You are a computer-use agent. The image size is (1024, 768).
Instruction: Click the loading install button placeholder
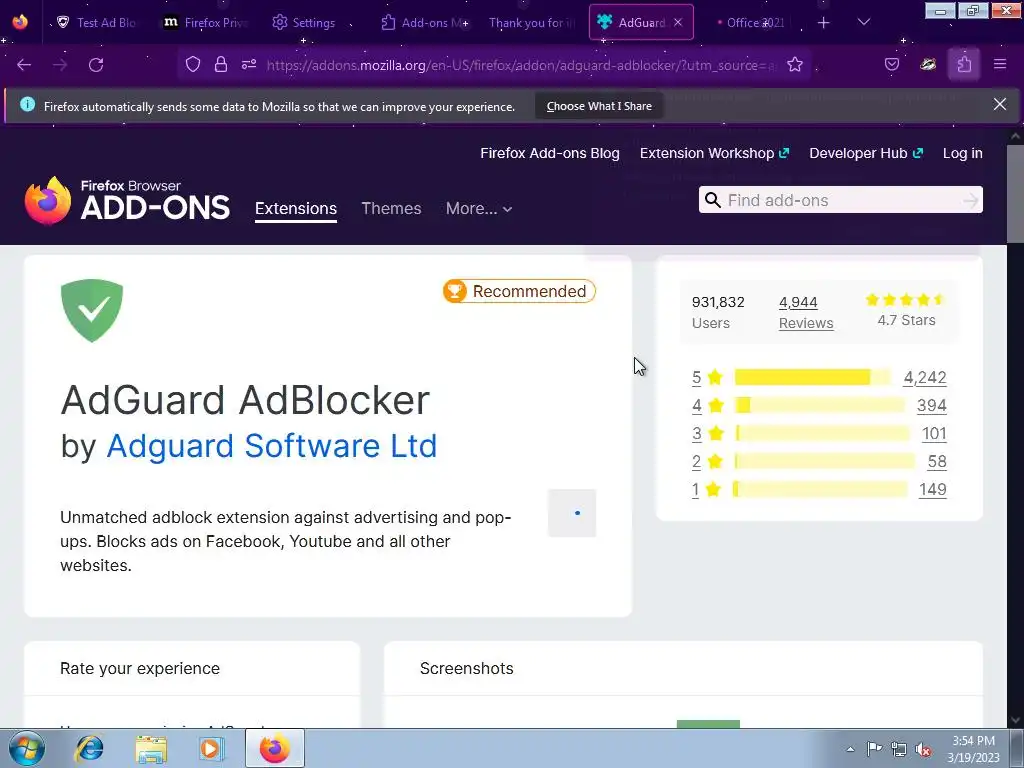(572, 513)
